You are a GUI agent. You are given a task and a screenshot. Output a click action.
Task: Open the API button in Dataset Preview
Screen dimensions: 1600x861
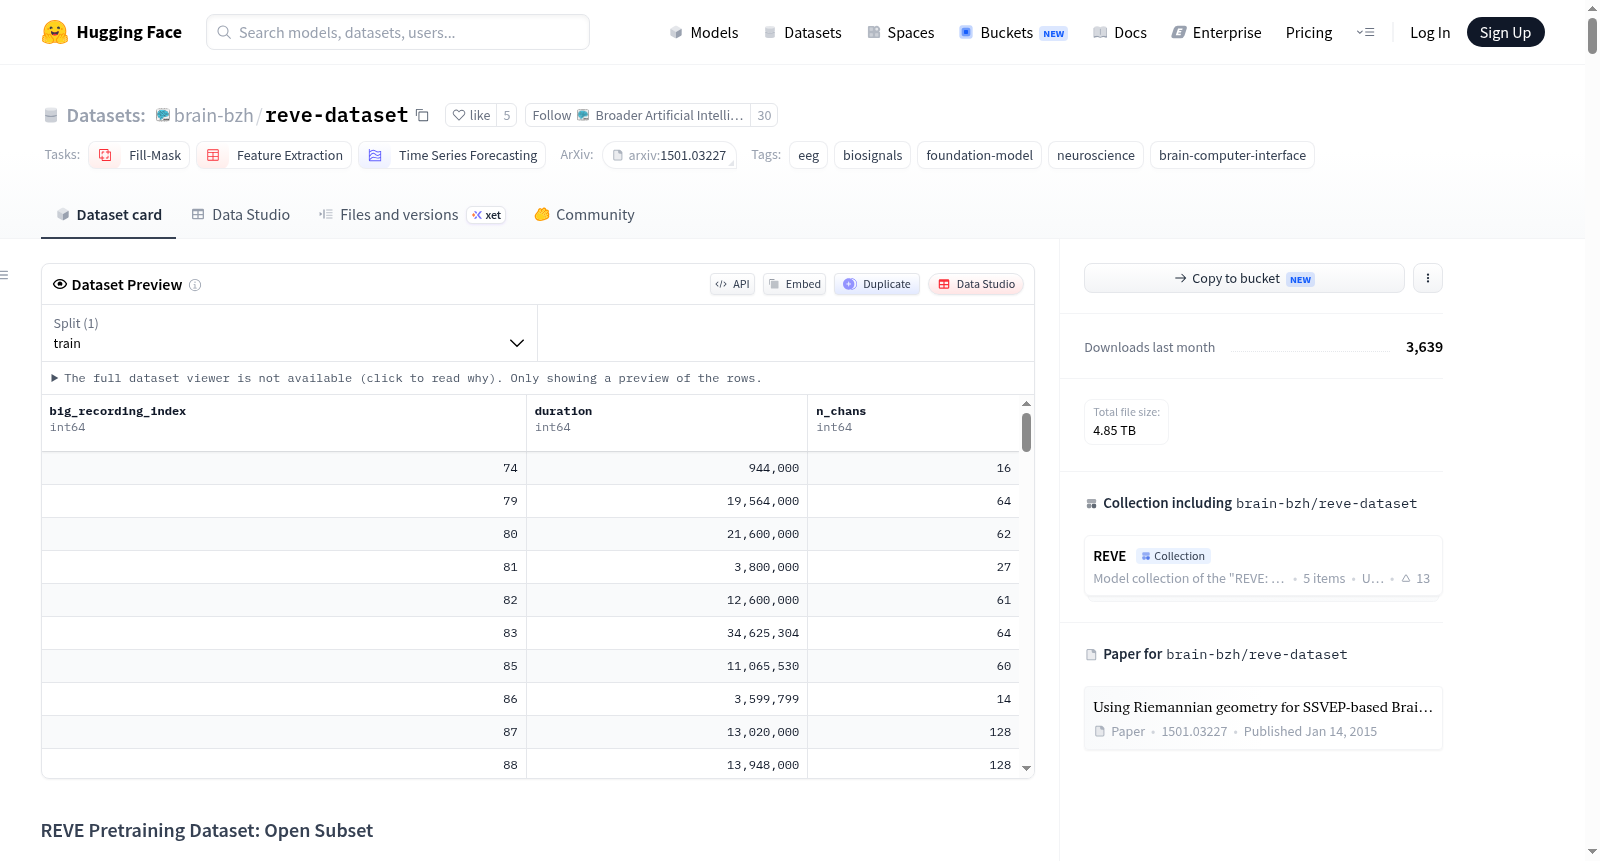tap(732, 284)
